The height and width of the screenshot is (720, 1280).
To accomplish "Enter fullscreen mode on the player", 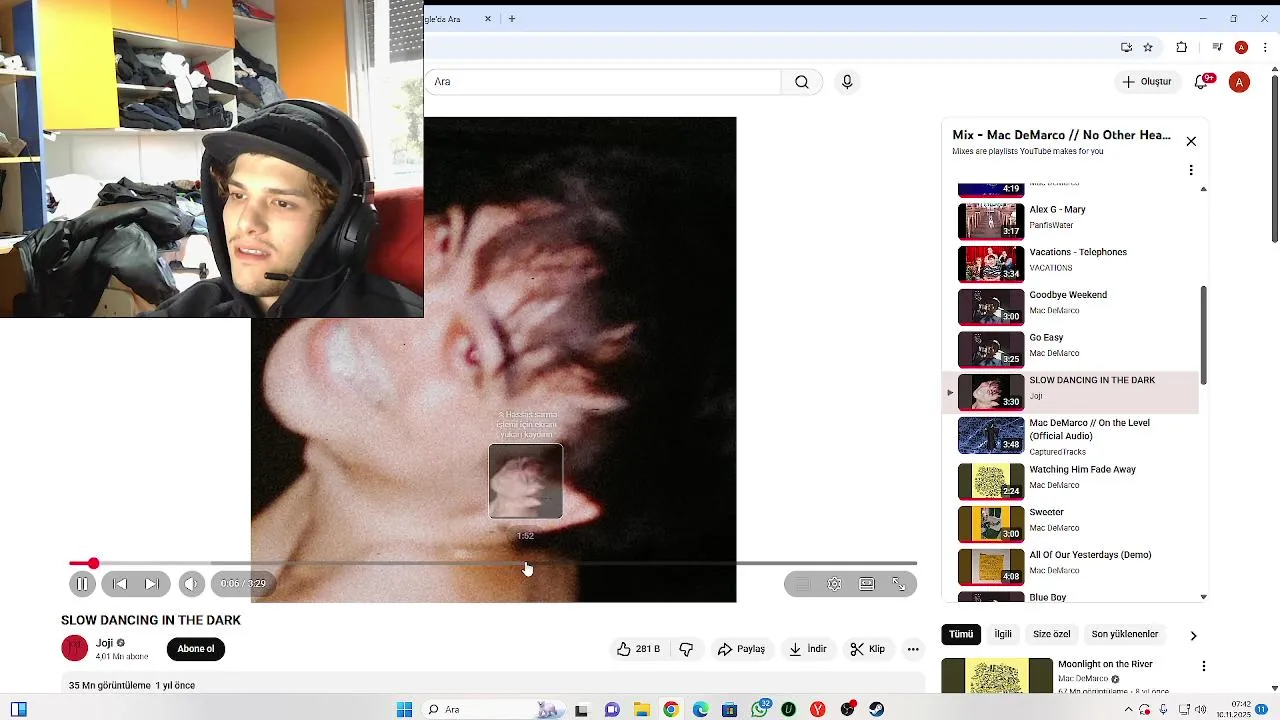I will [x=899, y=584].
